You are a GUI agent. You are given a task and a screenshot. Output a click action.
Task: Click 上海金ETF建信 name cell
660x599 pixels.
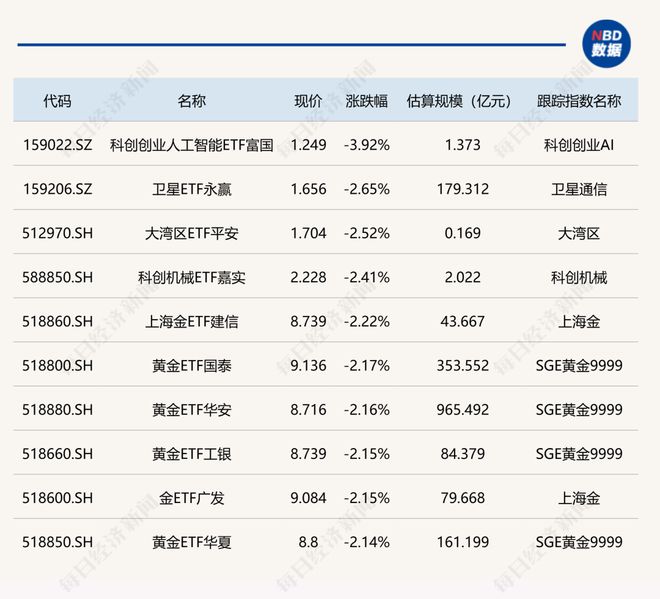192,322
